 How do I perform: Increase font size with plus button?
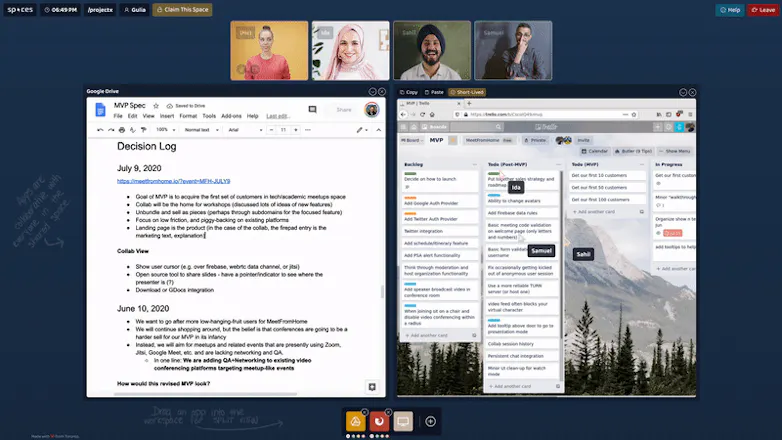pyautogui.click(x=296, y=130)
